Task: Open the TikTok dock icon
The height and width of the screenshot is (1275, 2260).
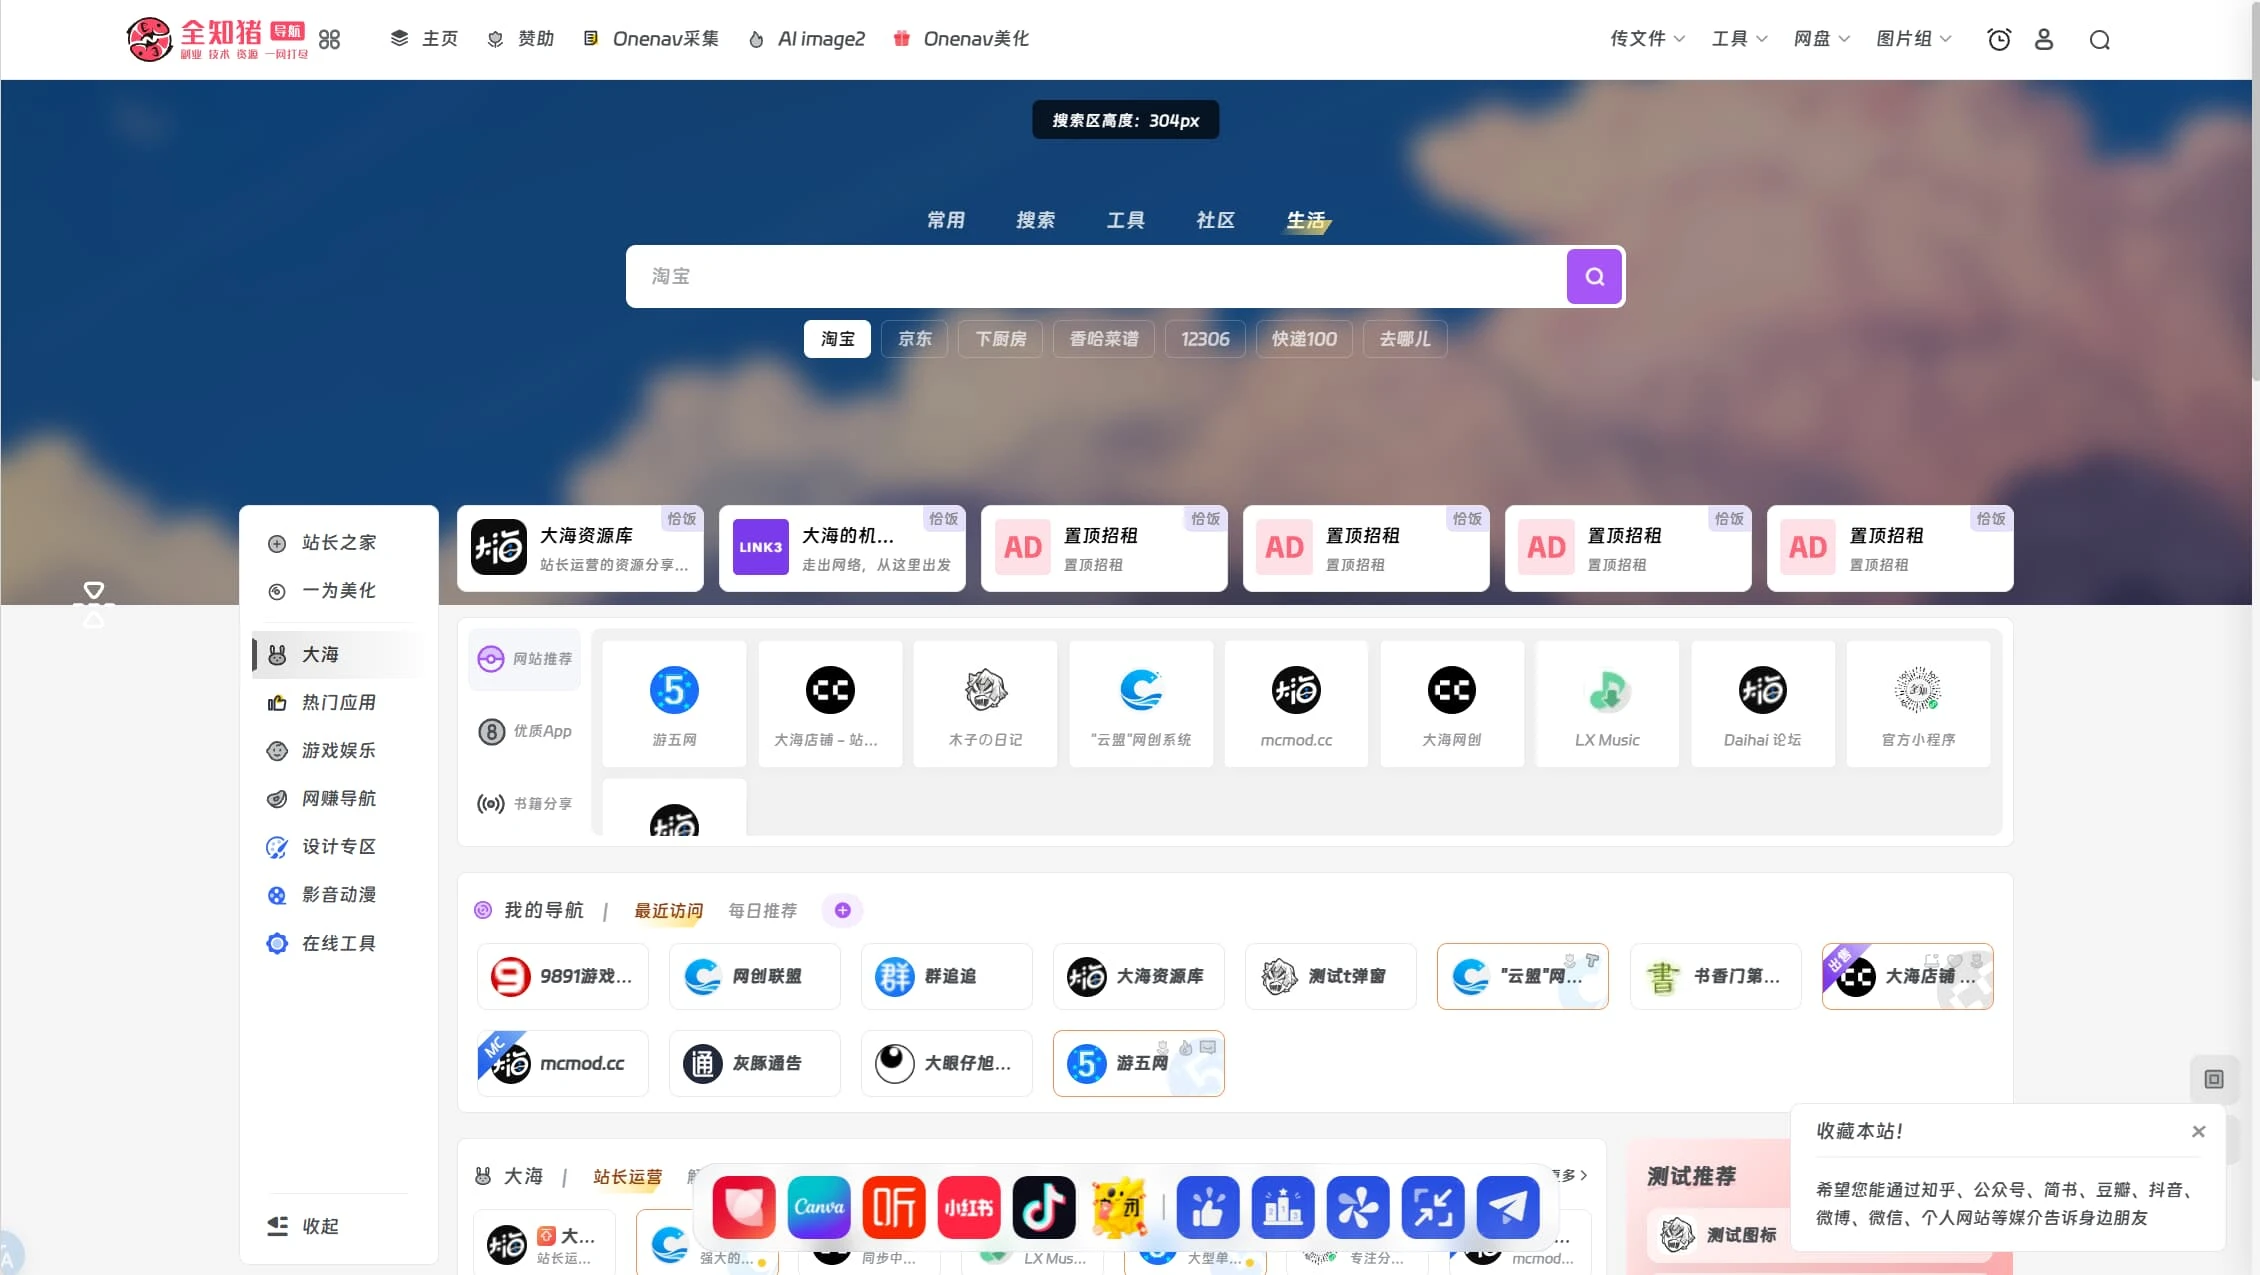Action: click(1044, 1207)
